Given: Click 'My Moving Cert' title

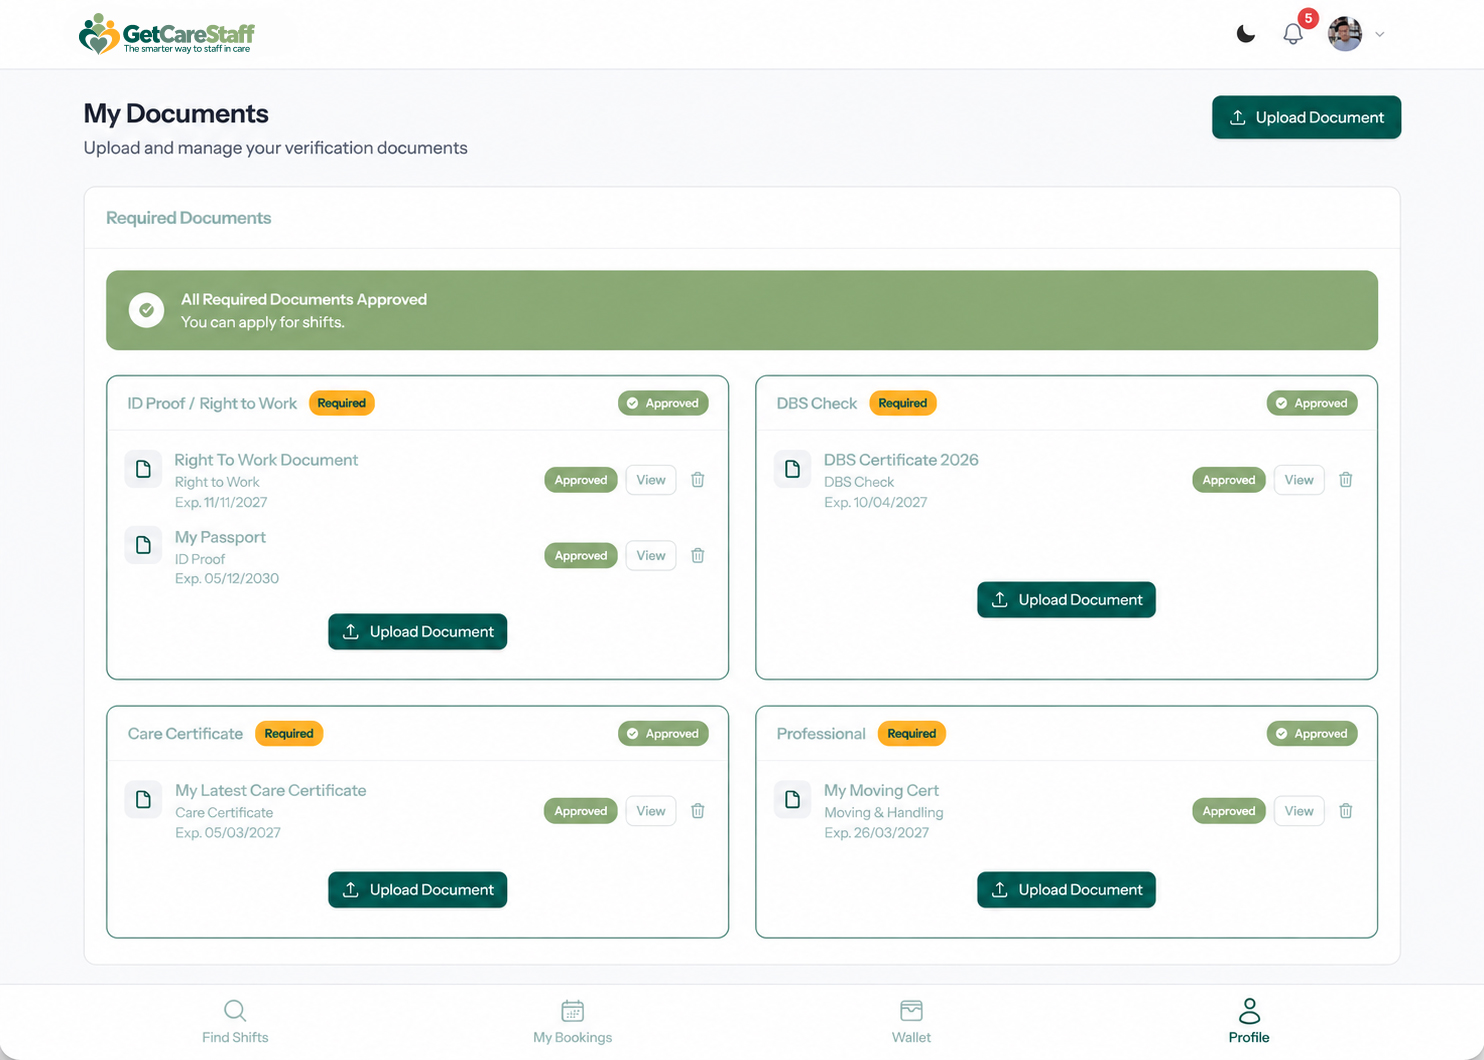Looking at the screenshot, I should tap(881, 790).
